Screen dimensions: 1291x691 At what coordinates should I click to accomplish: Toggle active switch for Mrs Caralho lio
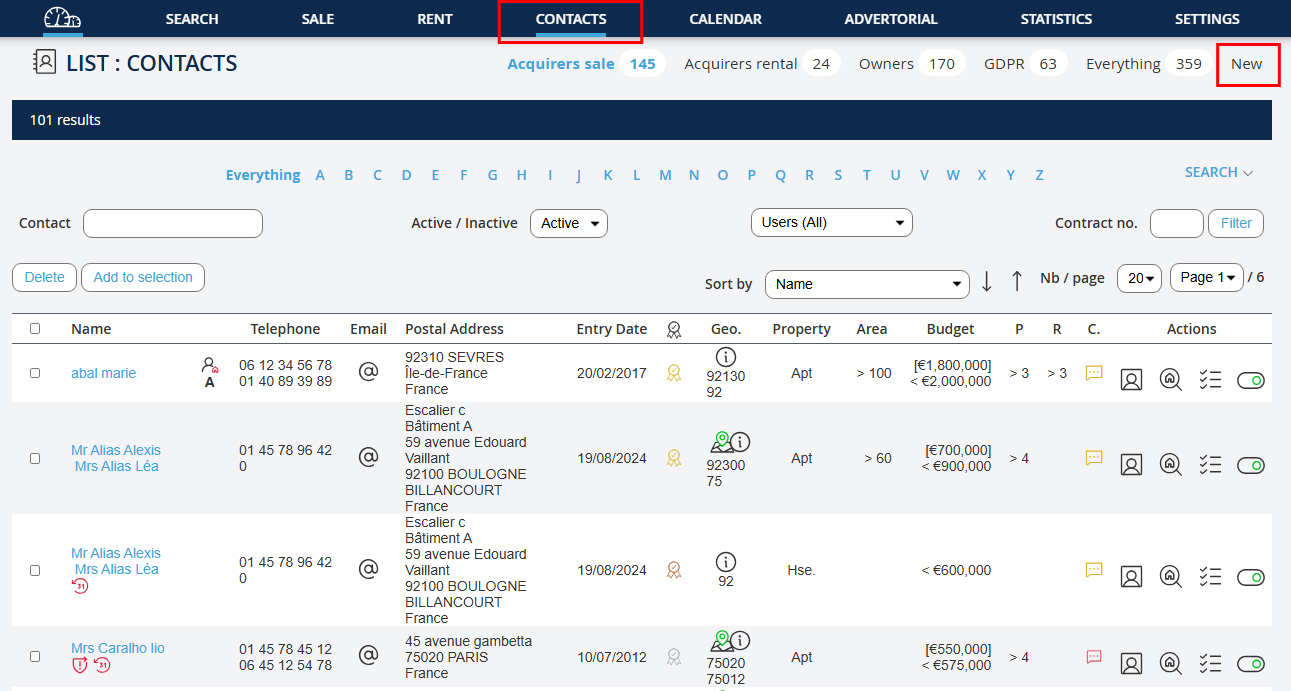pos(1250,664)
